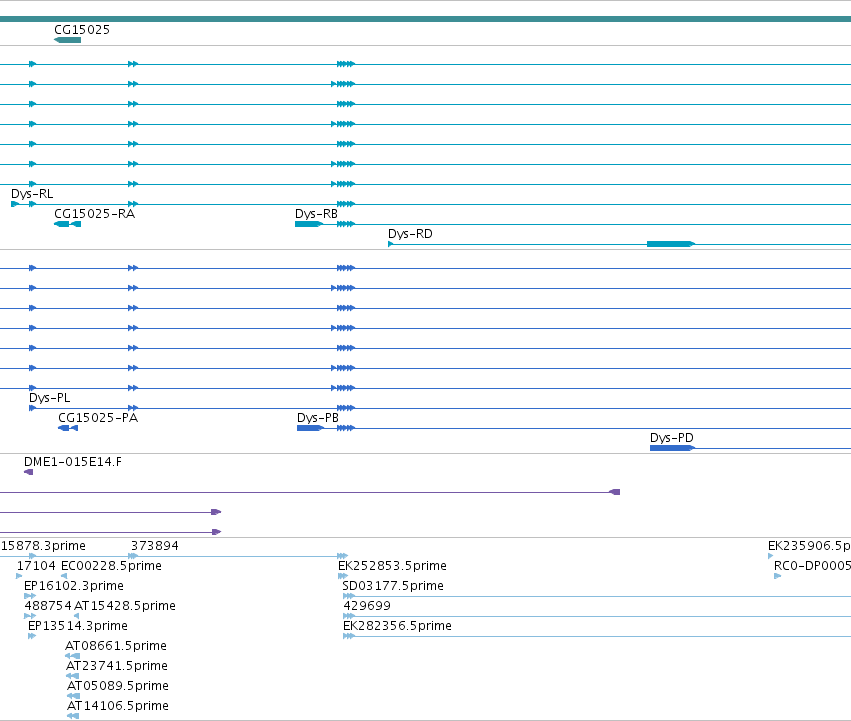This screenshot has height=721, width=851.
Task: Select the arrow glyph under AT08661.5prime
Action: click(72, 656)
